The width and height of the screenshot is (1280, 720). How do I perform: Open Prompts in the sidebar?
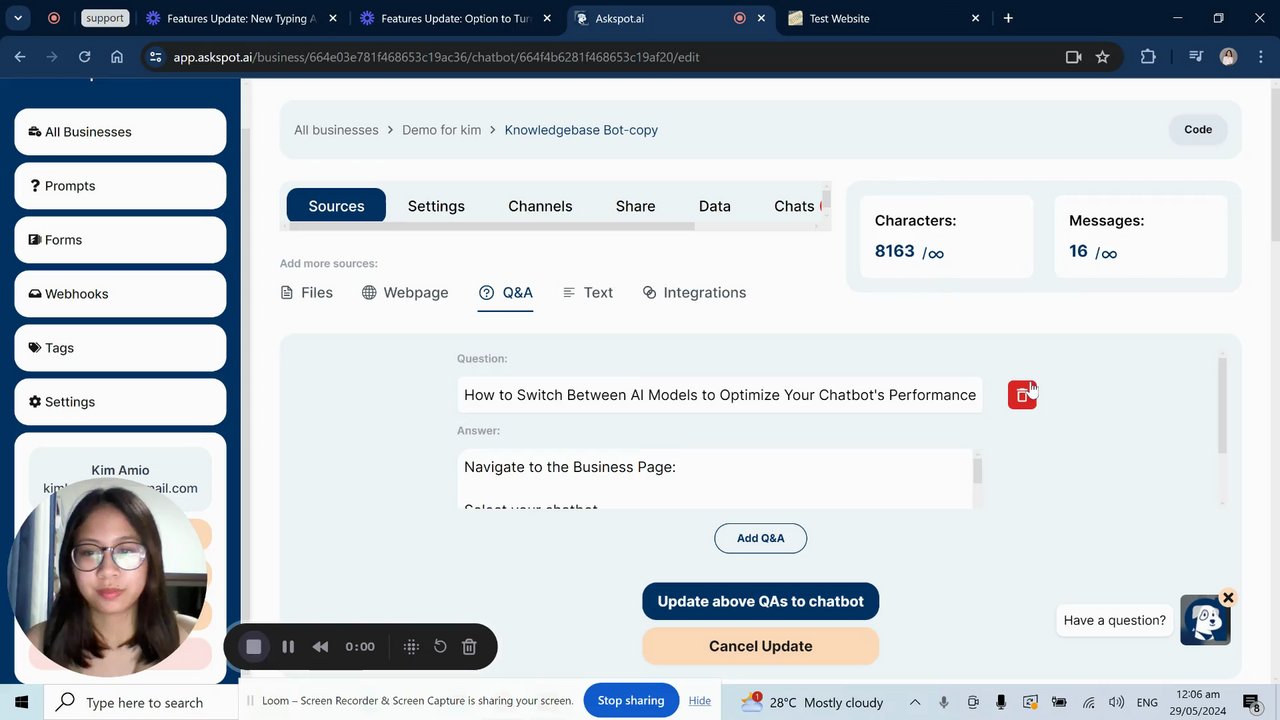point(120,186)
